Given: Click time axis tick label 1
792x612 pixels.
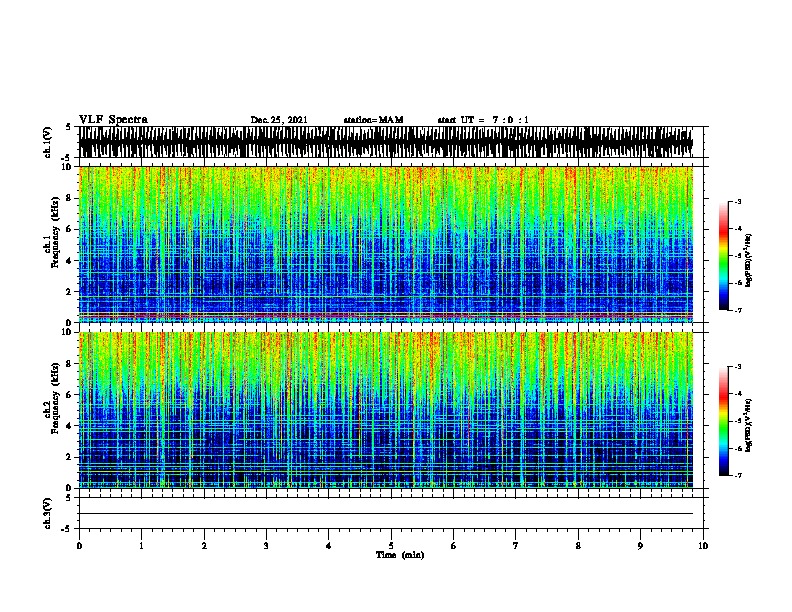Looking at the screenshot, I should [141, 545].
